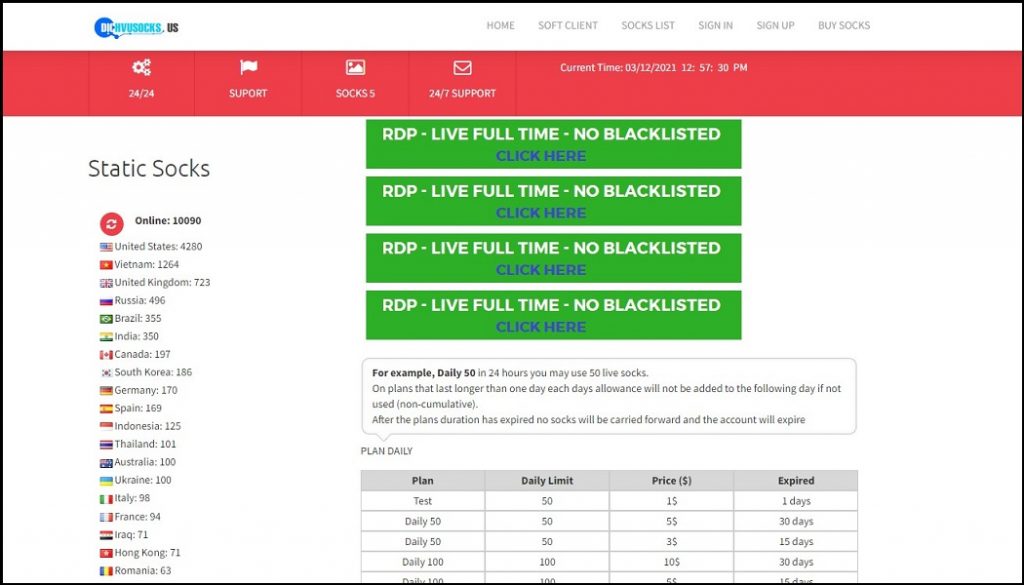Image resolution: width=1024 pixels, height=585 pixels.
Task: Click the Brazil flag icon
Action: [106, 318]
